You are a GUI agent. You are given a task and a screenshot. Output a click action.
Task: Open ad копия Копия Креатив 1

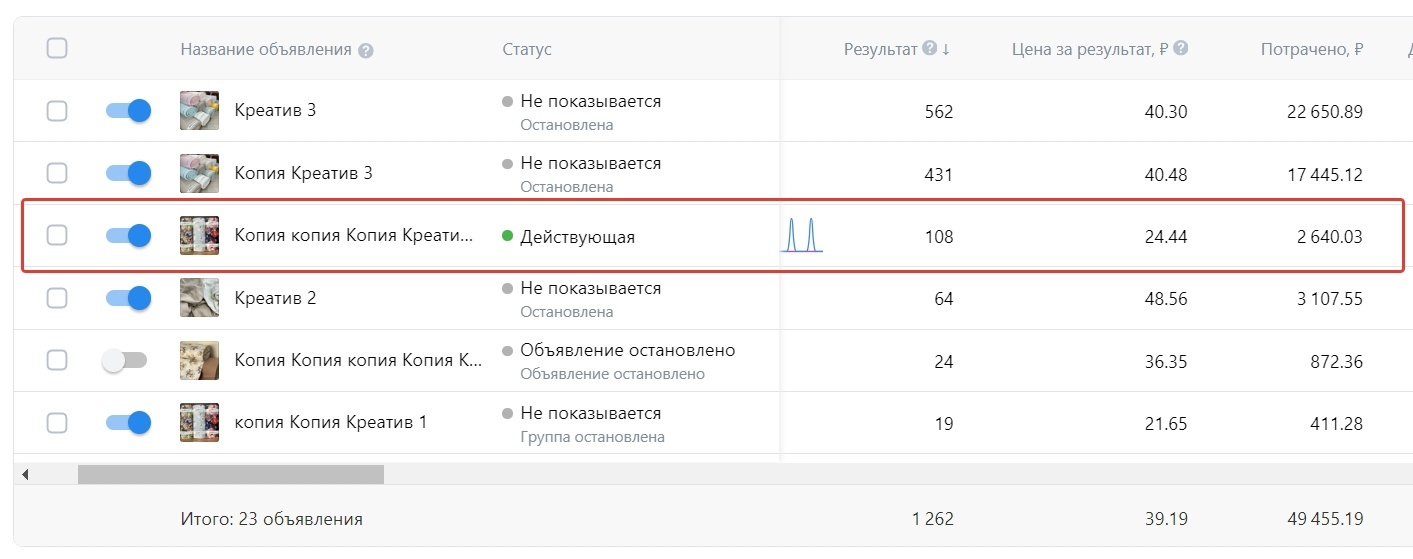tap(331, 423)
